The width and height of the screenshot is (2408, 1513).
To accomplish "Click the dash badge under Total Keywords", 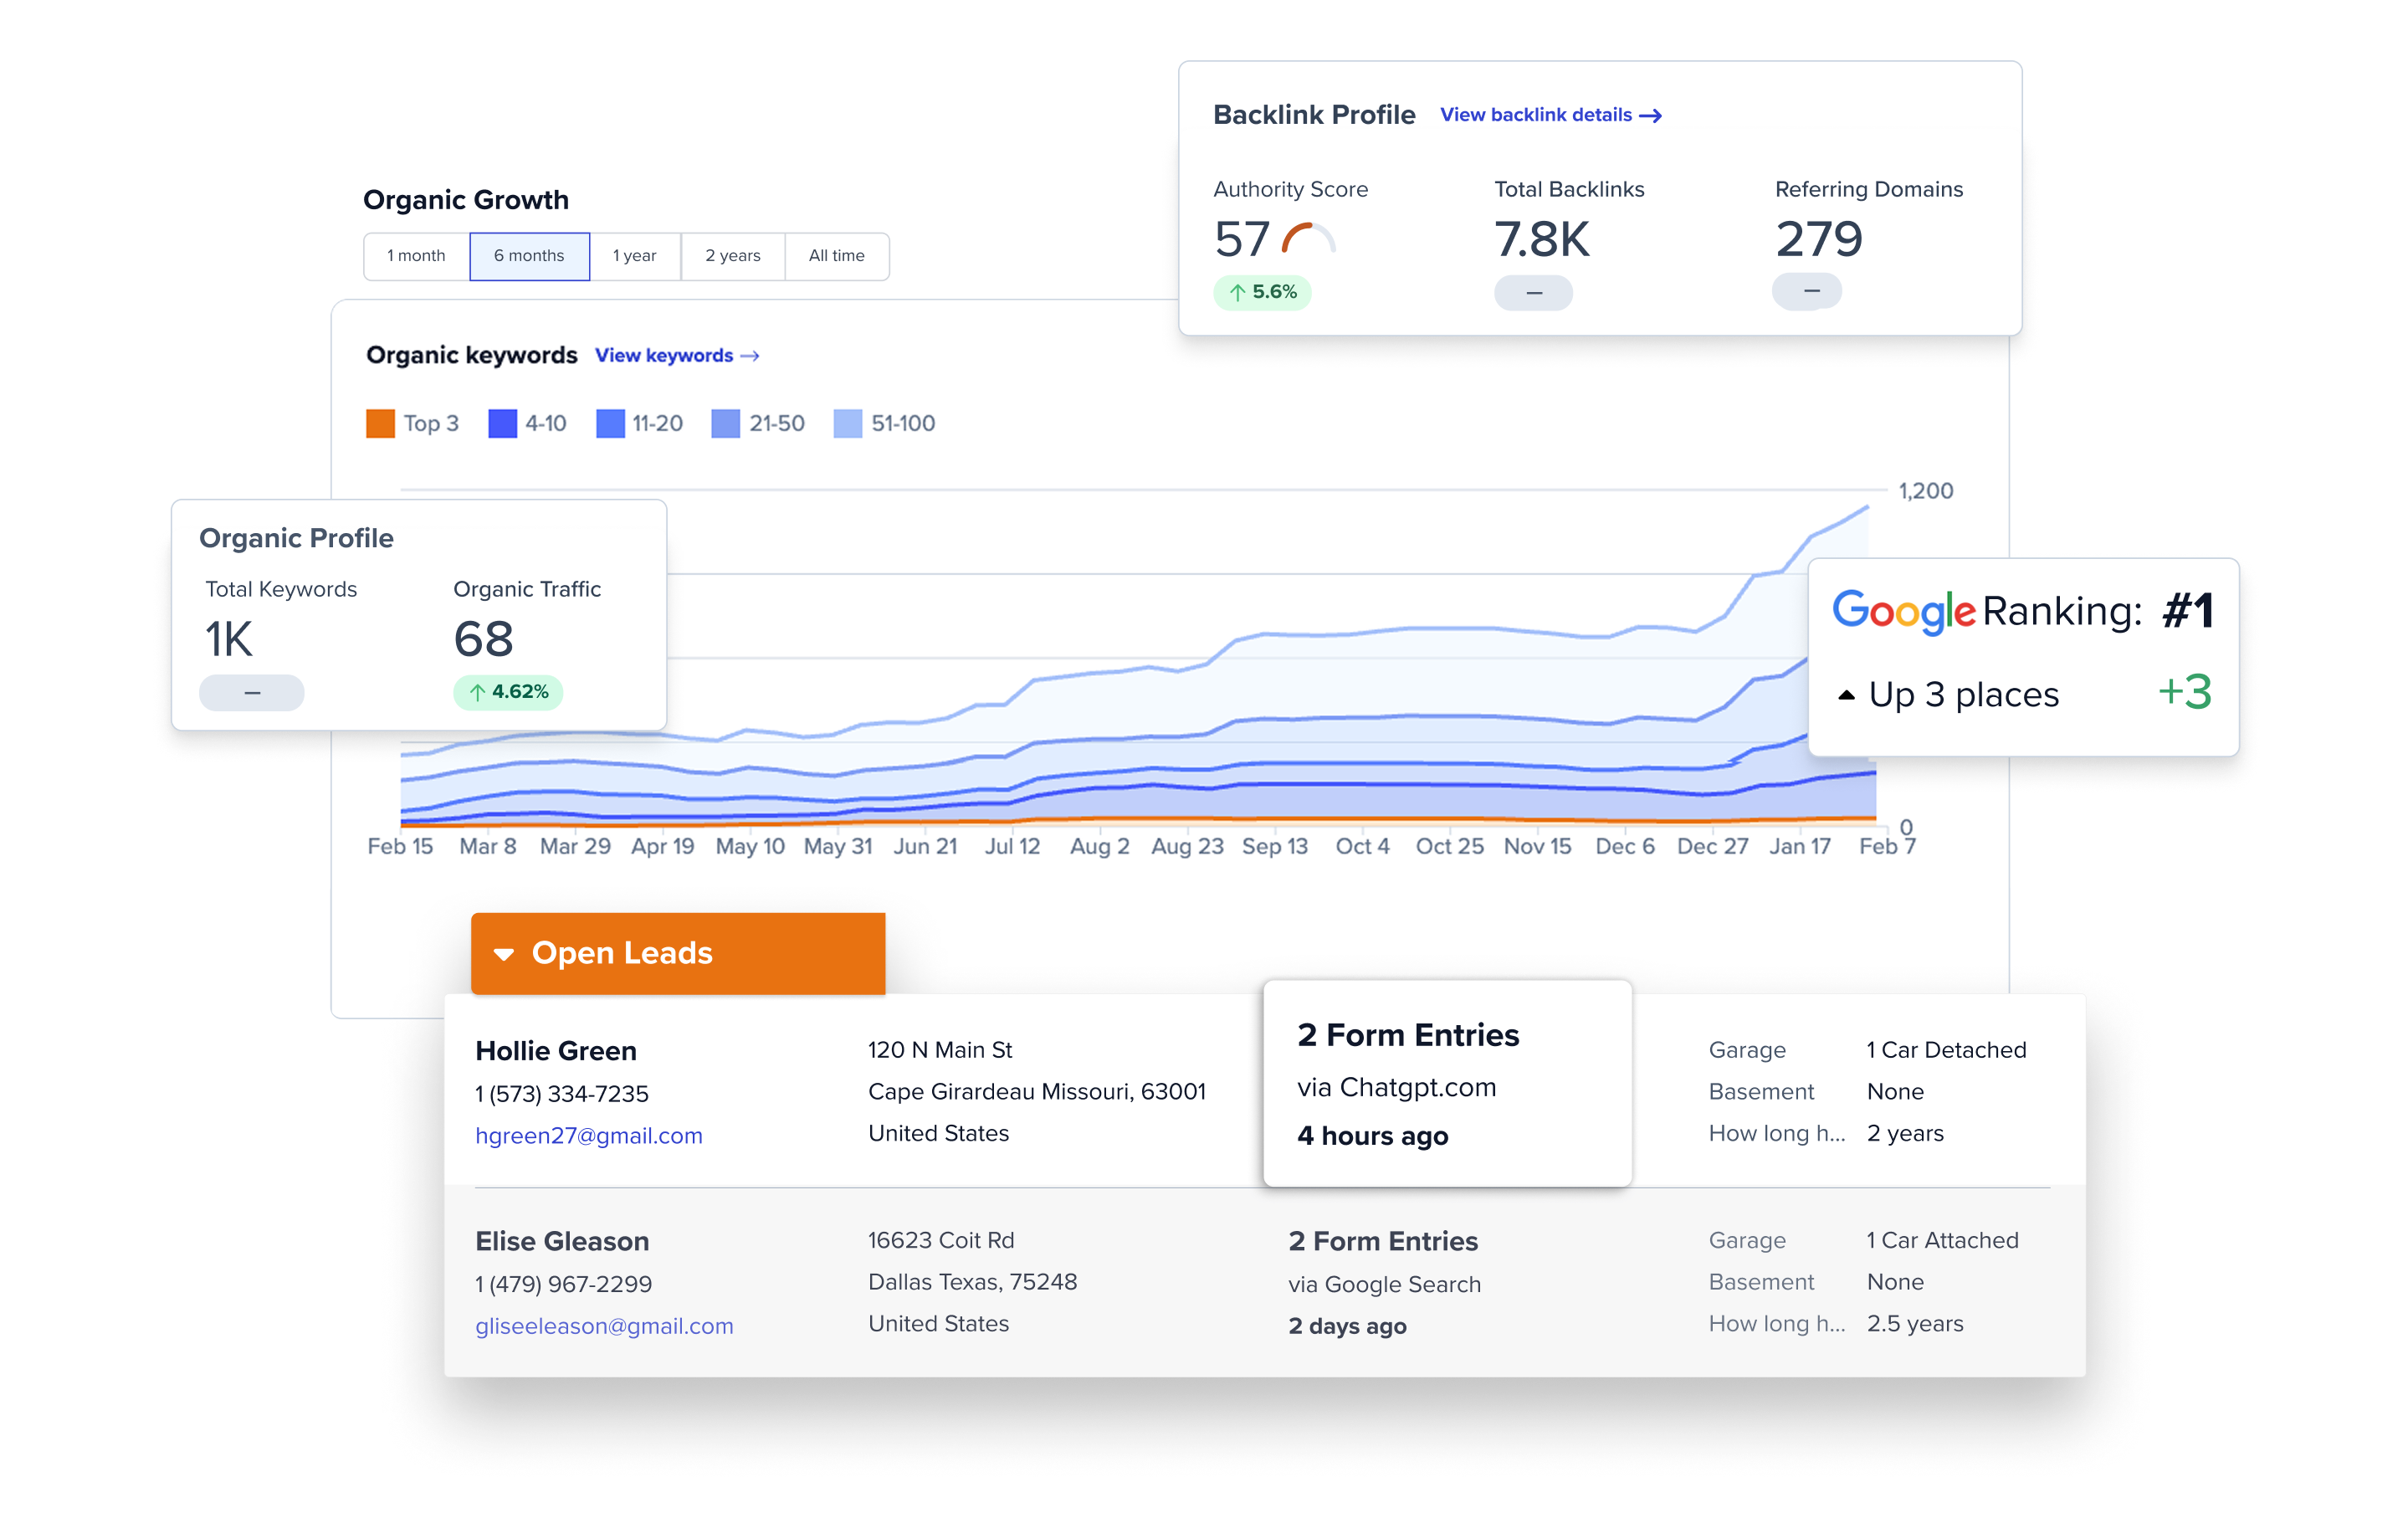I will [251, 691].
